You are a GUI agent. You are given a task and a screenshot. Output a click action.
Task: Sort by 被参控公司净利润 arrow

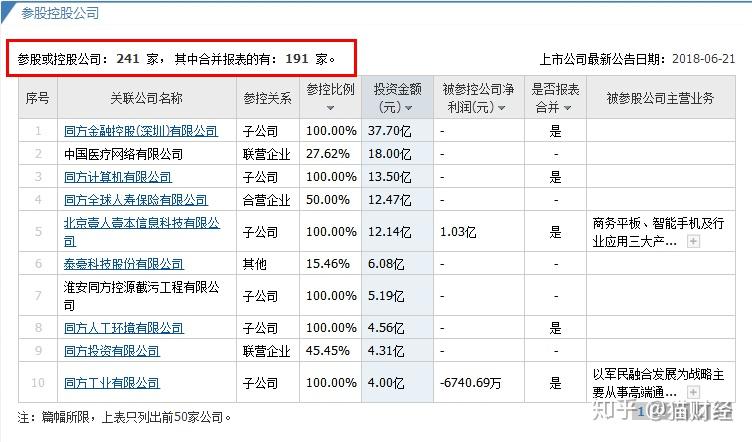(502, 108)
